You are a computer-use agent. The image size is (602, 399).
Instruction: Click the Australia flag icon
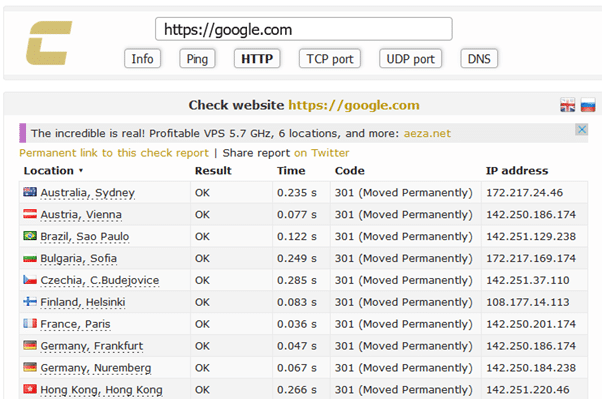click(x=30, y=192)
